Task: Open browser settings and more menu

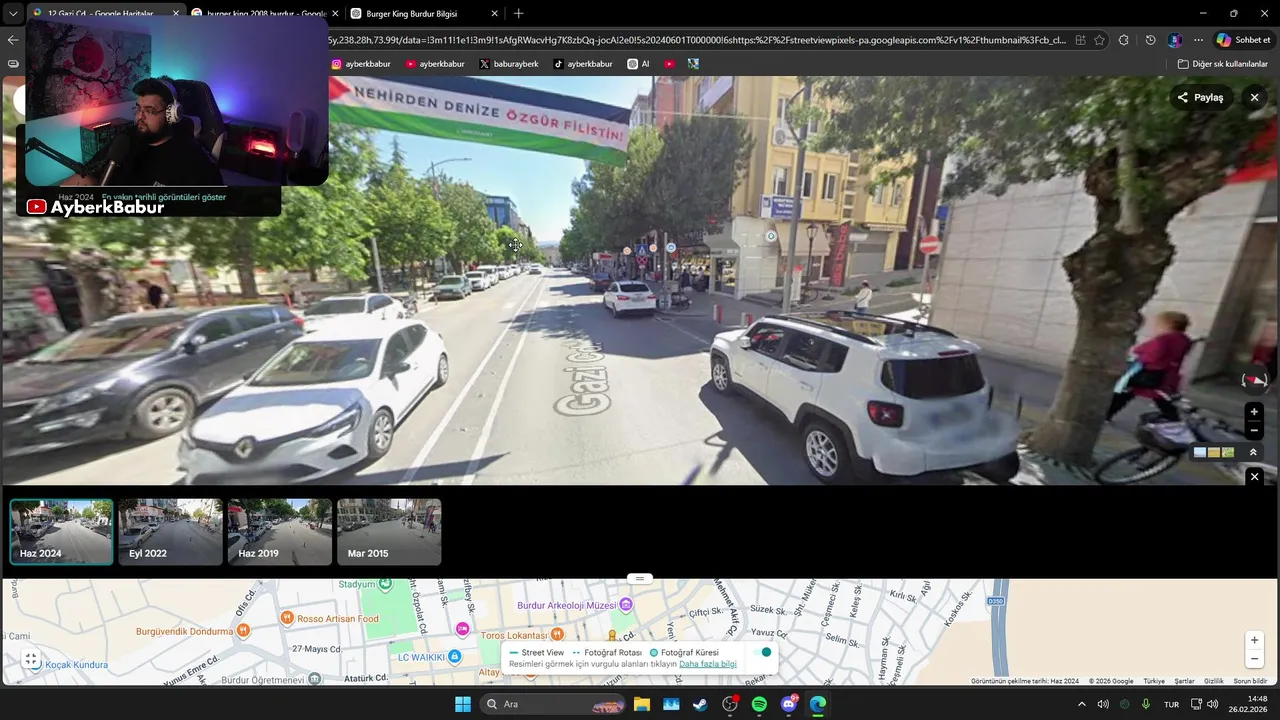Action: (1198, 40)
